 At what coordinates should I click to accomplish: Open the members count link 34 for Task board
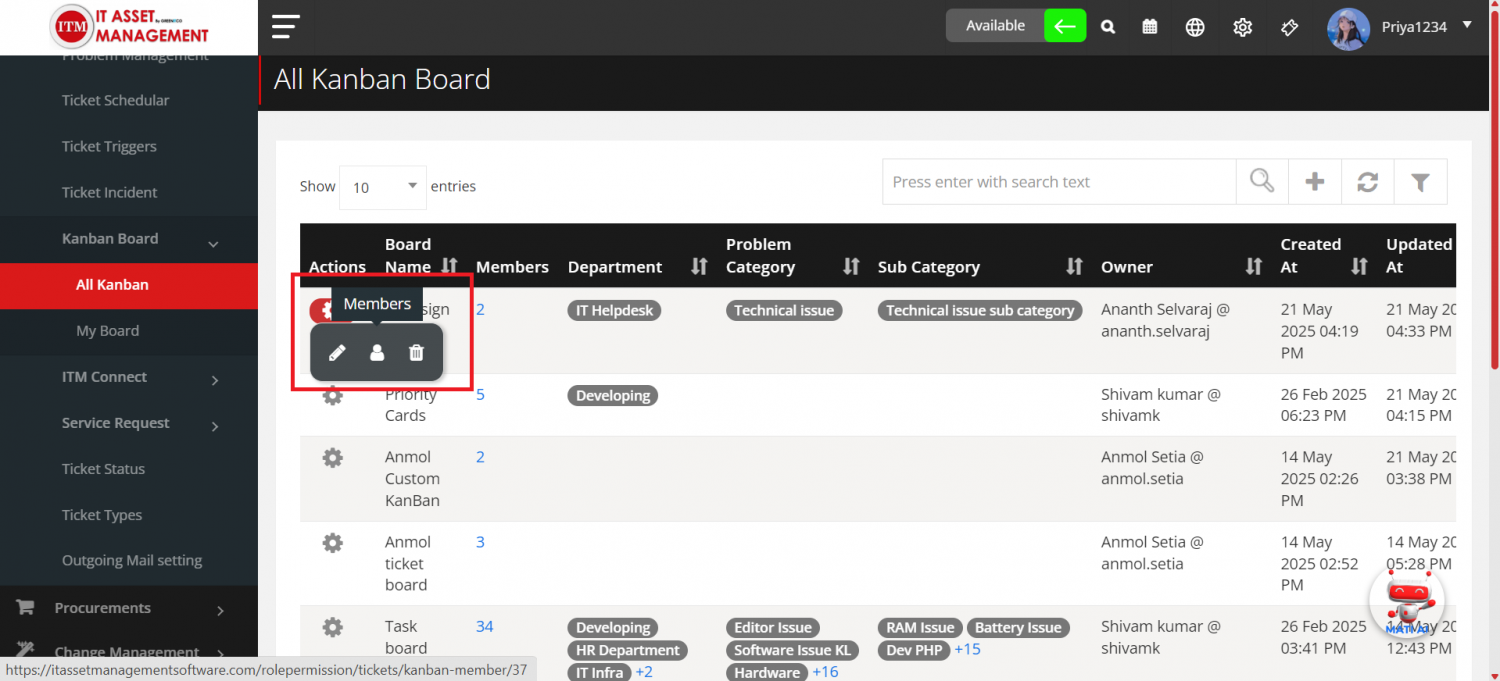click(x=484, y=625)
